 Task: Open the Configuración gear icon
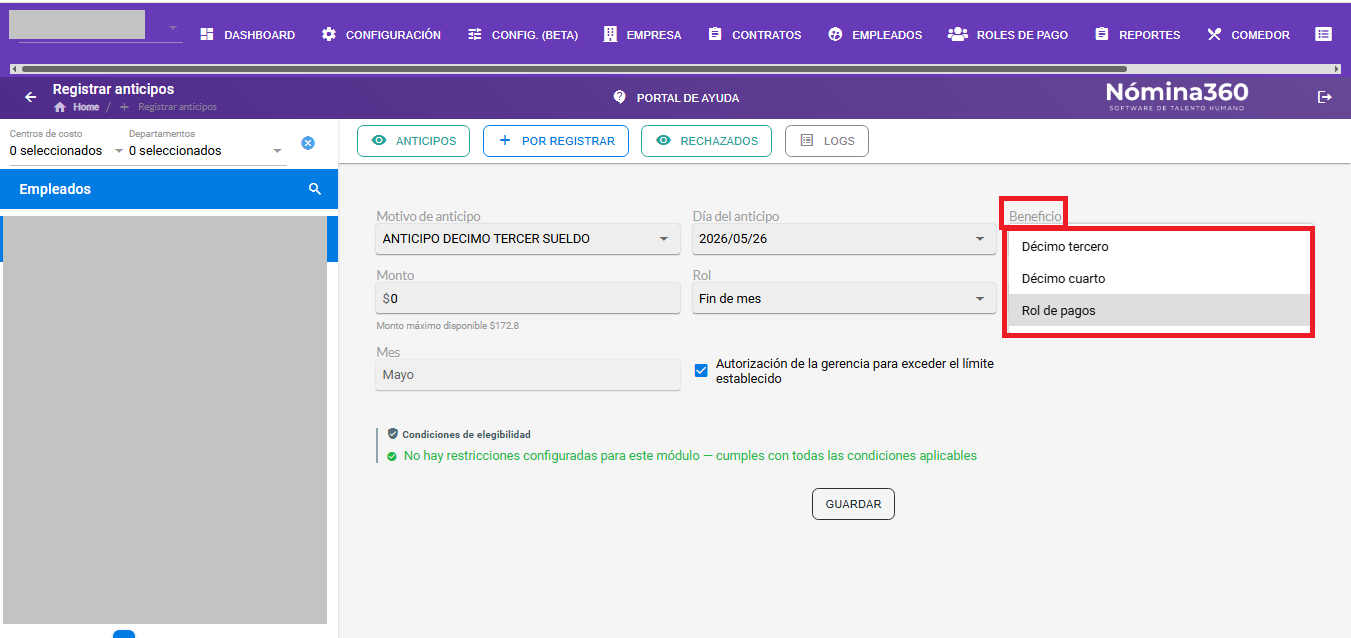329,34
